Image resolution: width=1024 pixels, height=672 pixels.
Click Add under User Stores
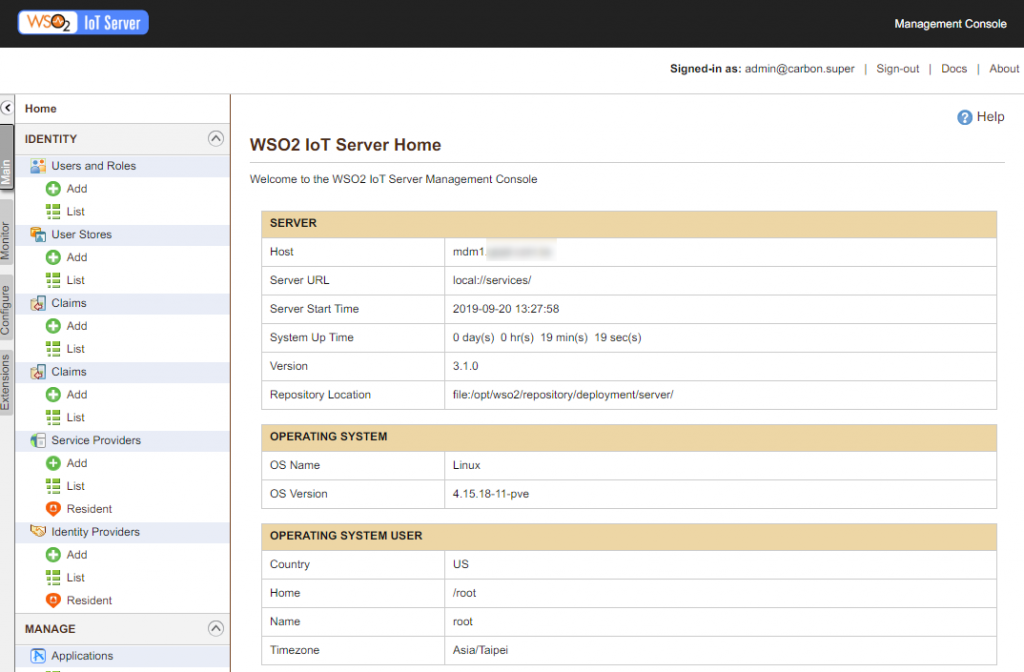point(76,257)
